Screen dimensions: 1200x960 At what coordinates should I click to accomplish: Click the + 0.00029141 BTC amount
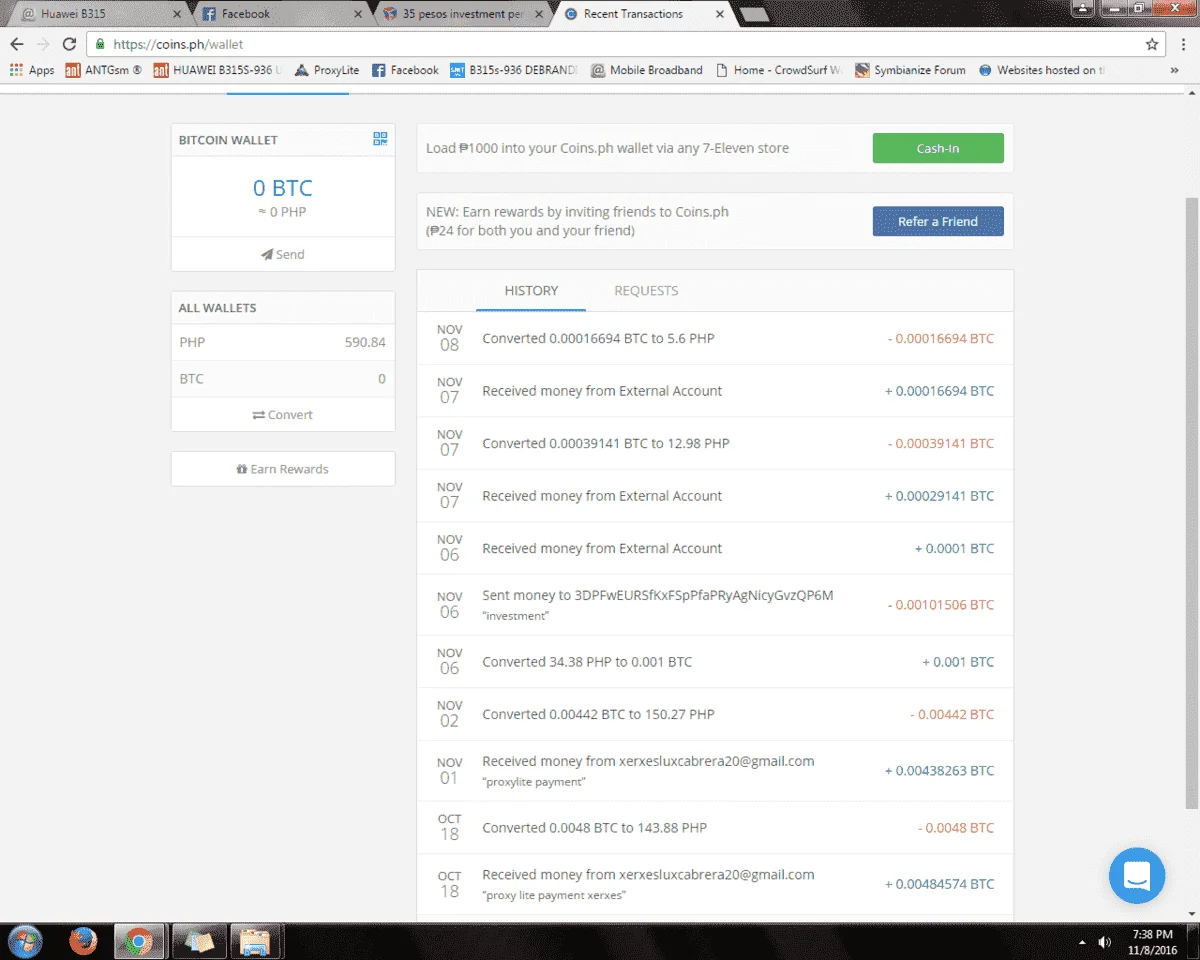pyautogui.click(x=939, y=496)
